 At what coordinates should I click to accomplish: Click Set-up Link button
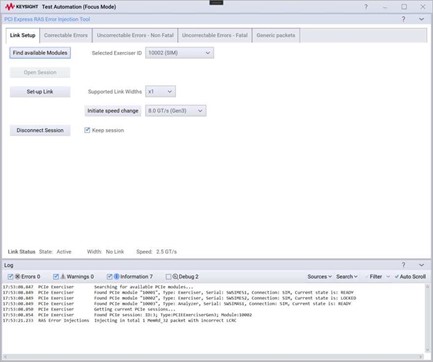tap(40, 92)
